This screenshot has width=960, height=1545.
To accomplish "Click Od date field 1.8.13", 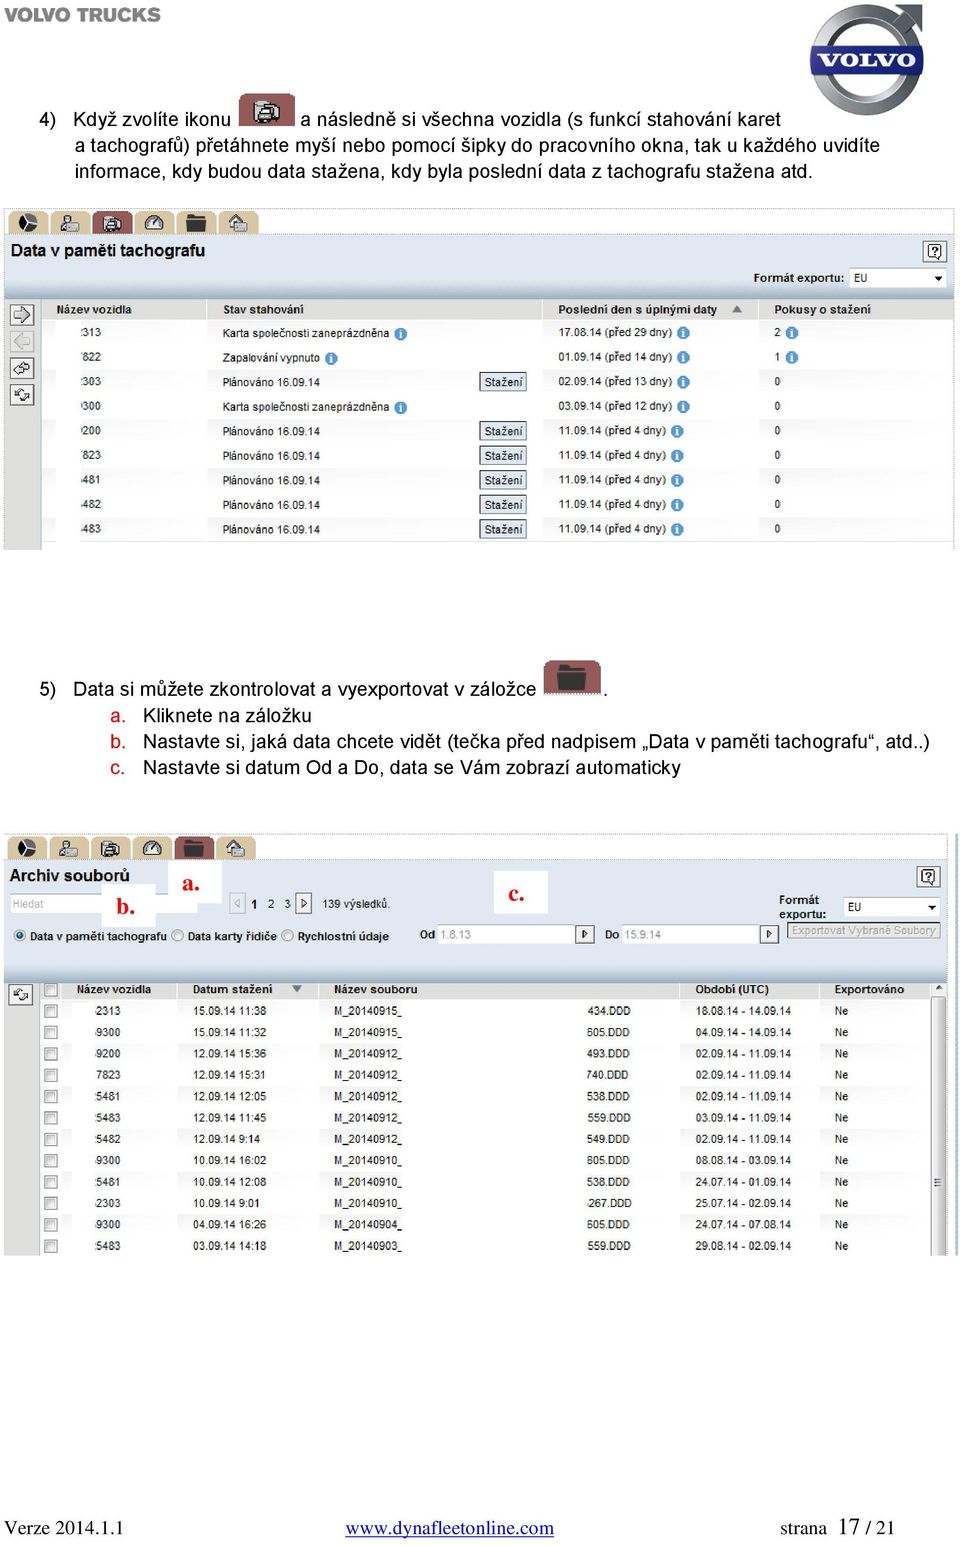I will tap(507, 934).
